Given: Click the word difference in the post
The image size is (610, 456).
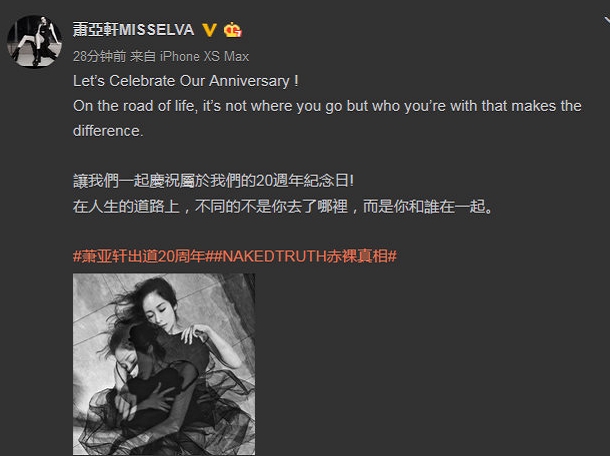Looking at the screenshot, I should (x=108, y=131).
